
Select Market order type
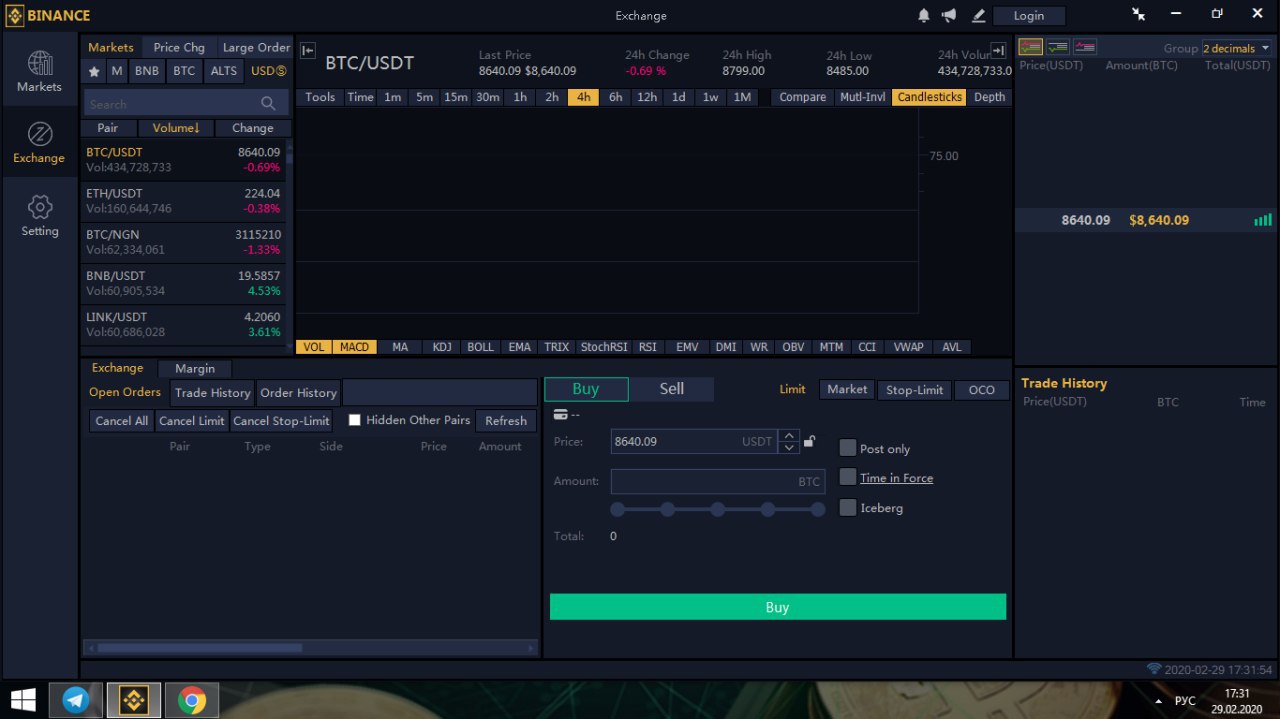[x=847, y=389]
